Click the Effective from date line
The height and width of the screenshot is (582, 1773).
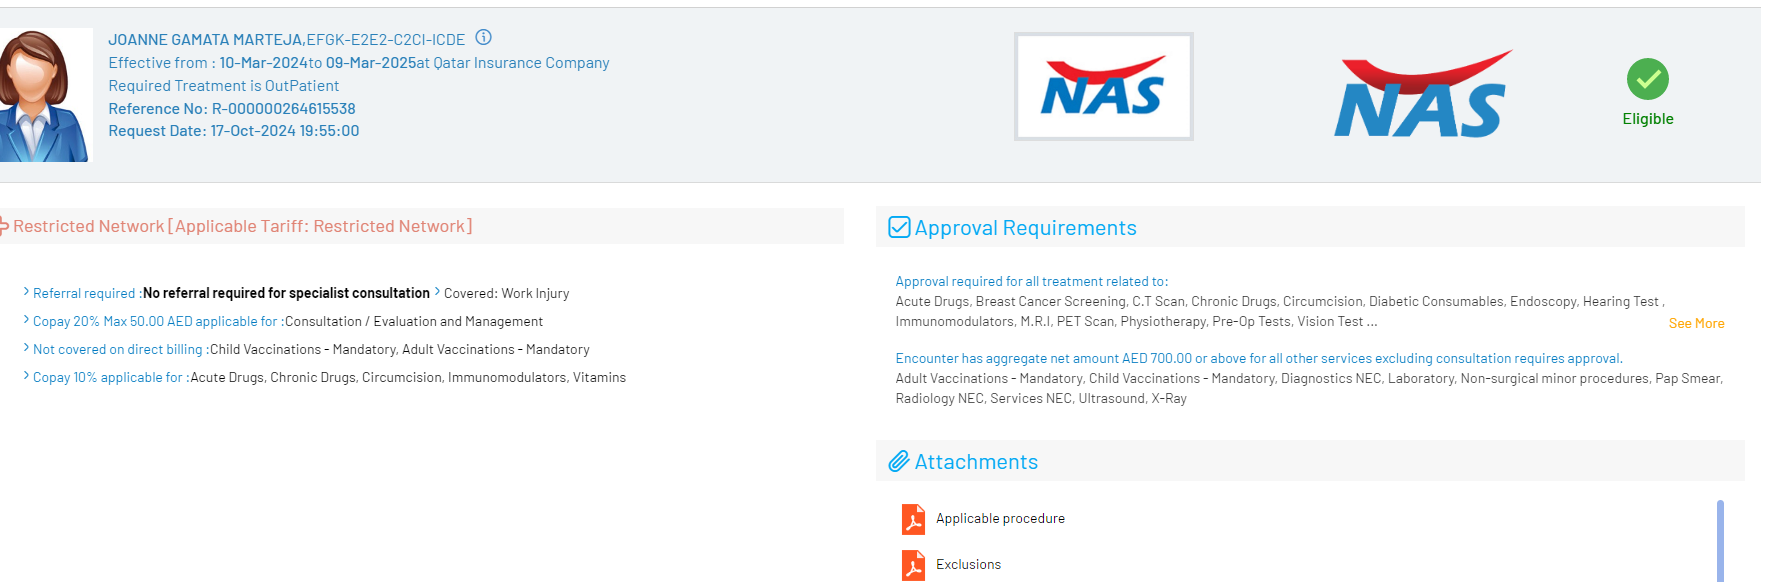[x=359, y=63]
